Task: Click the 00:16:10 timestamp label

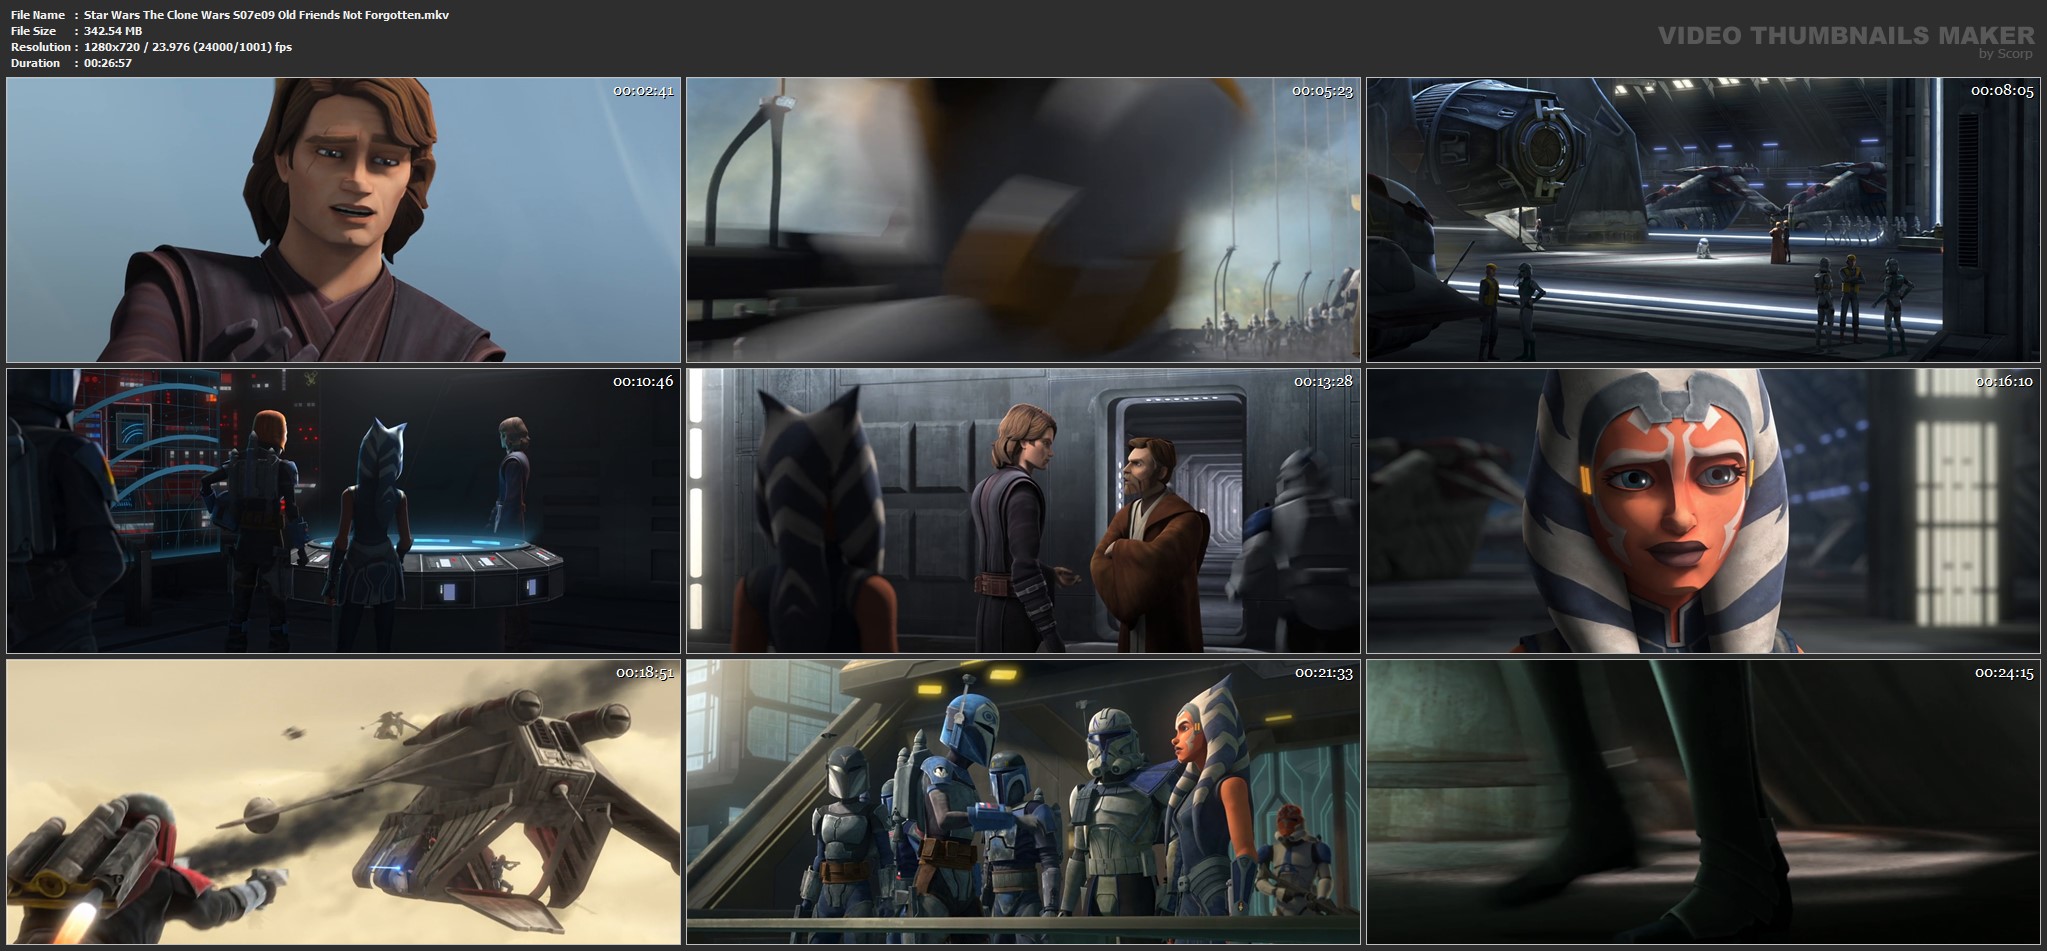Action: [2003, 382]
